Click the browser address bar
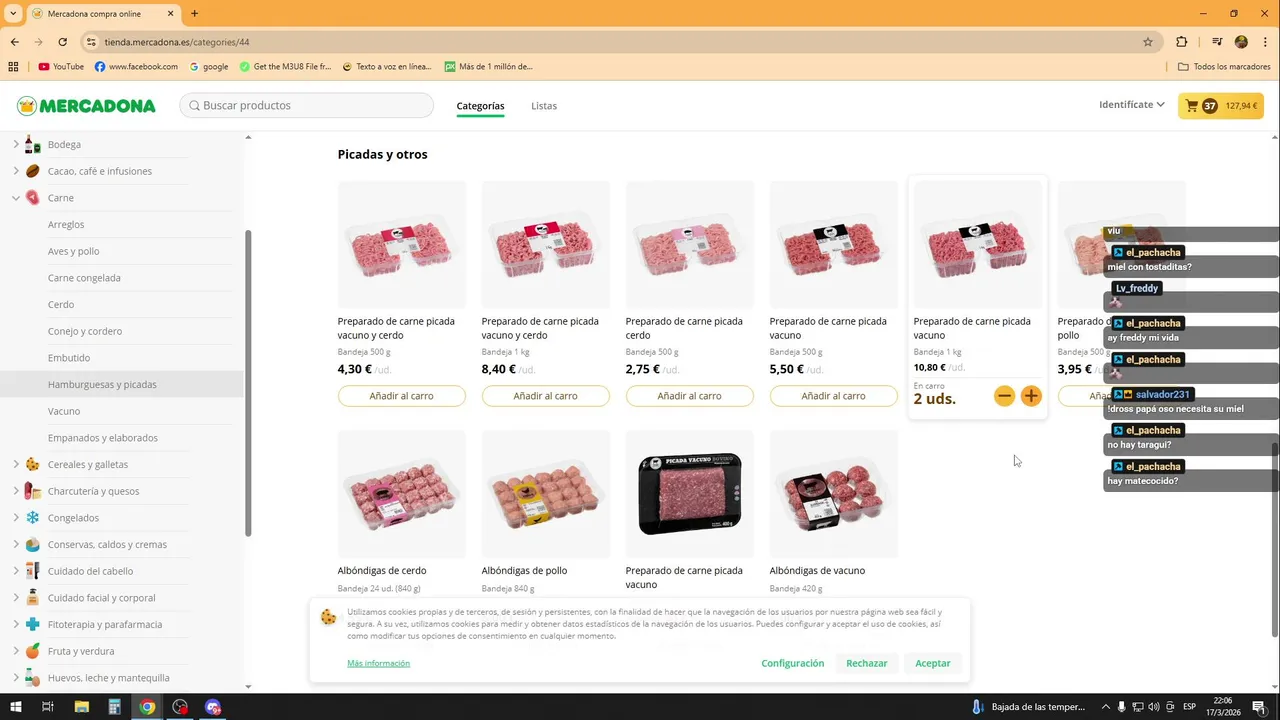Screen dimensions: 1280x720 [x=620, y=42]
